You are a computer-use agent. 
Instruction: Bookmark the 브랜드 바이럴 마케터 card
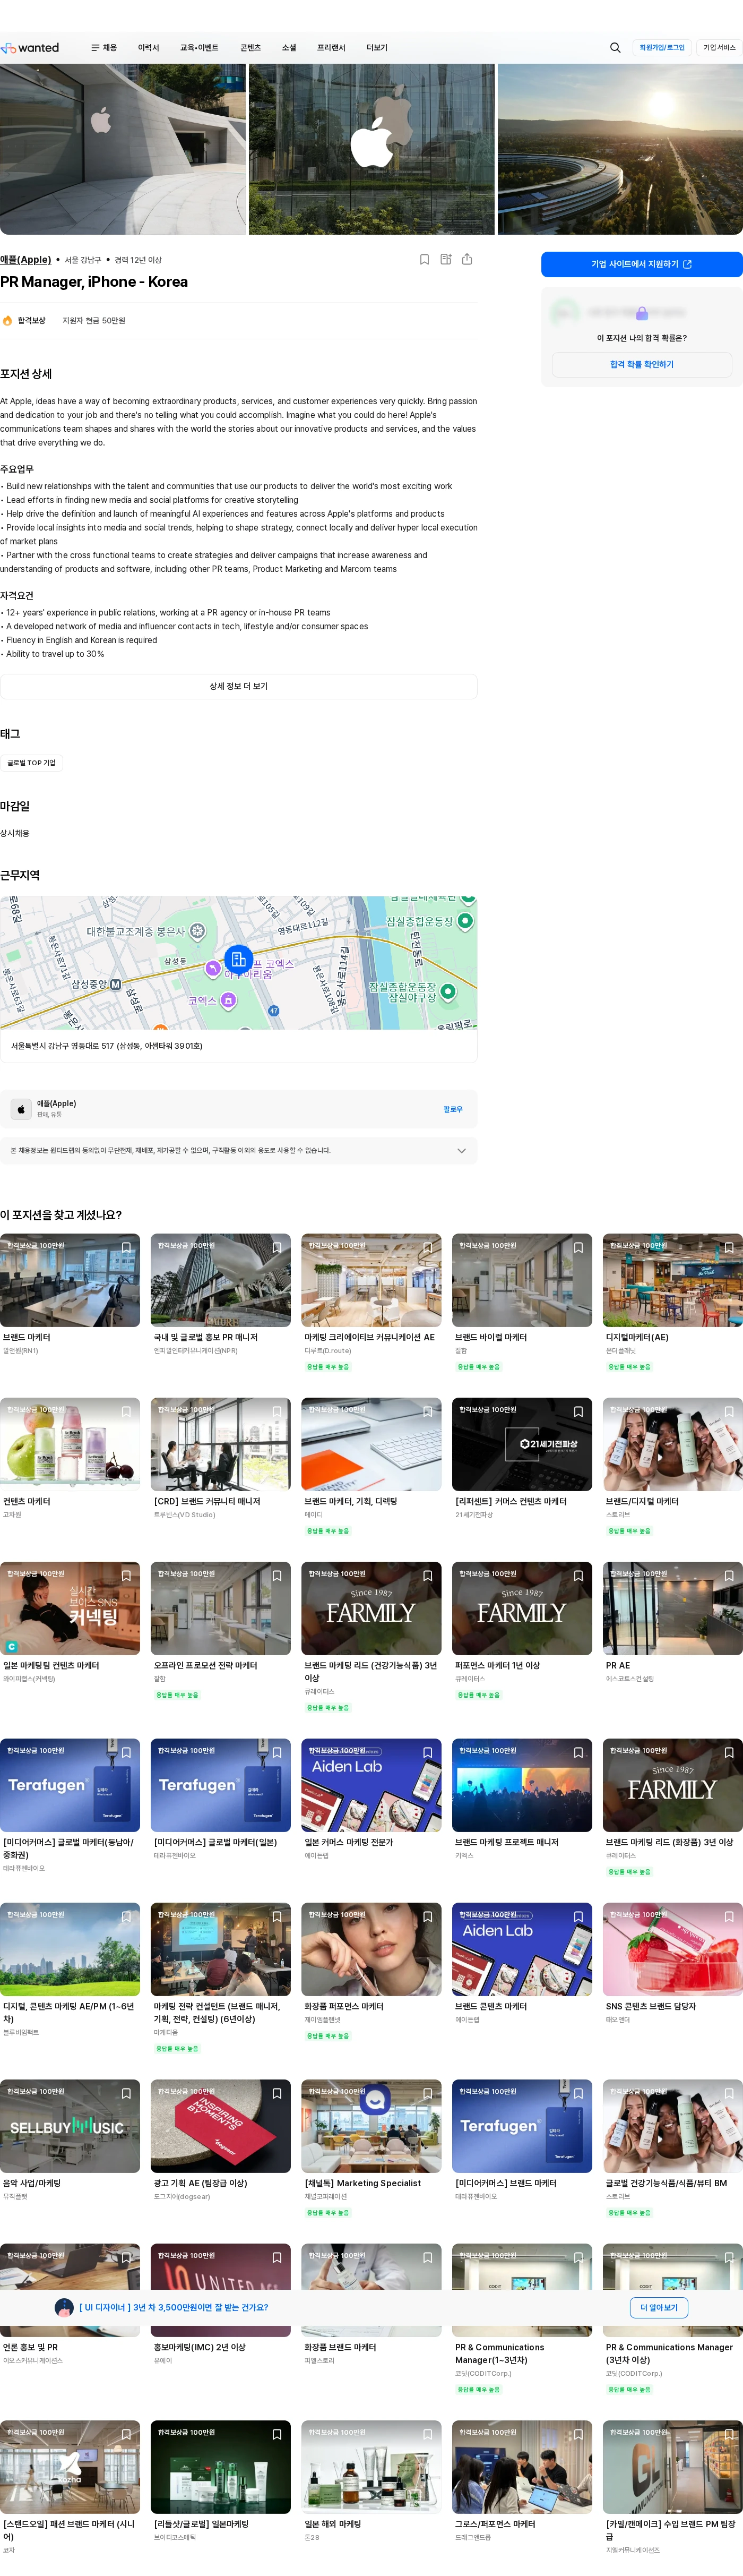coord(578,1247)
